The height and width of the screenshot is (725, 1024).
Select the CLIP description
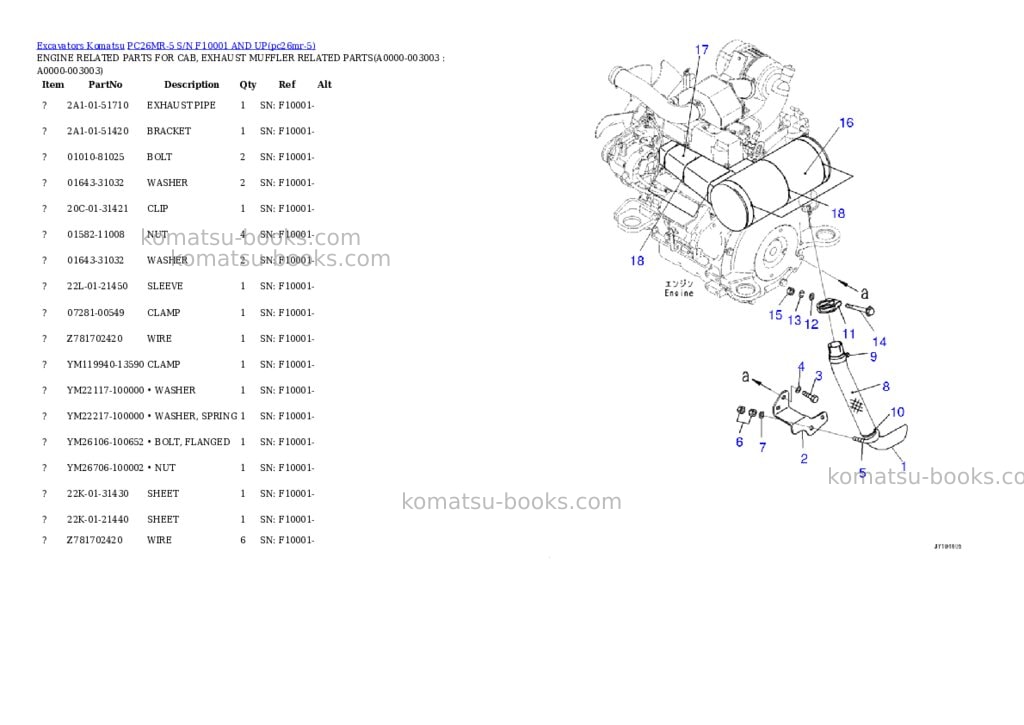click(x=157, y=208)
